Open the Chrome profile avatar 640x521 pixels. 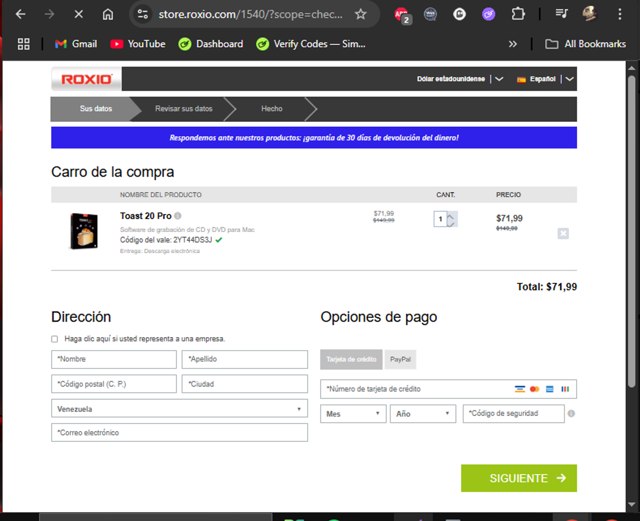coord(589,14)
